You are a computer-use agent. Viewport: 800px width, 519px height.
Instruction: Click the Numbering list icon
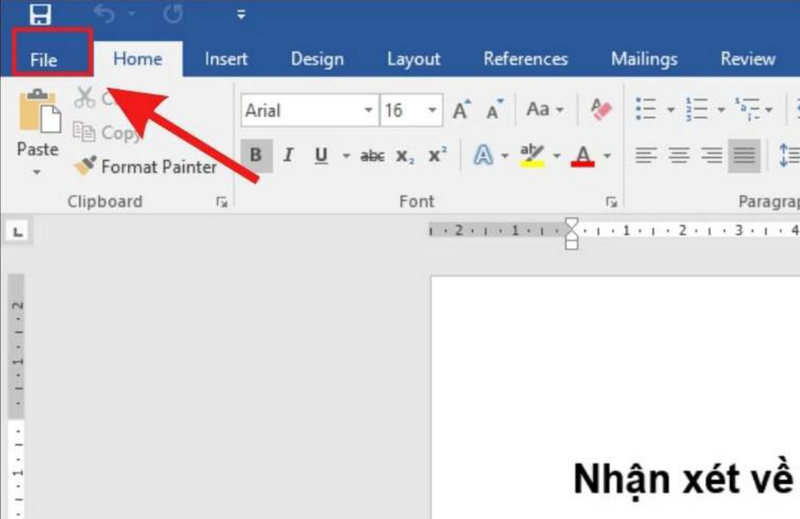click(696, 109)
